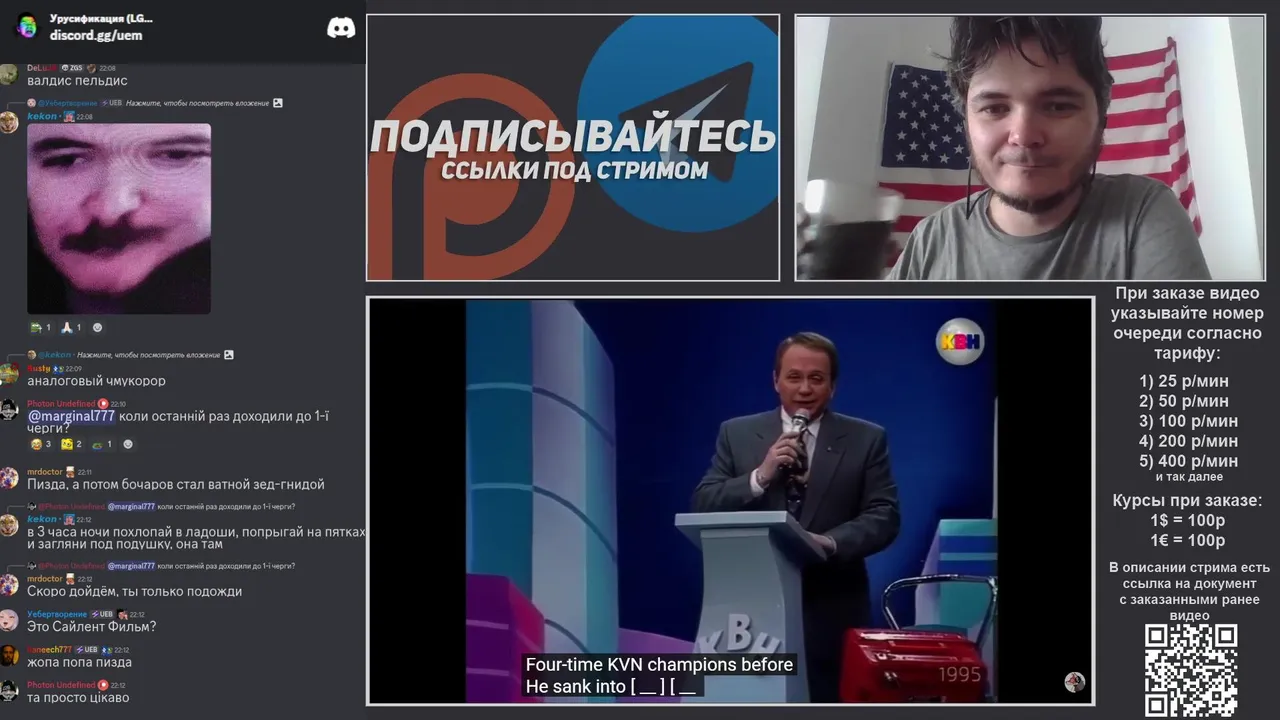Add a reaction to the @marginal777 message
The image size is (1280, 720).
coord(127,444)
